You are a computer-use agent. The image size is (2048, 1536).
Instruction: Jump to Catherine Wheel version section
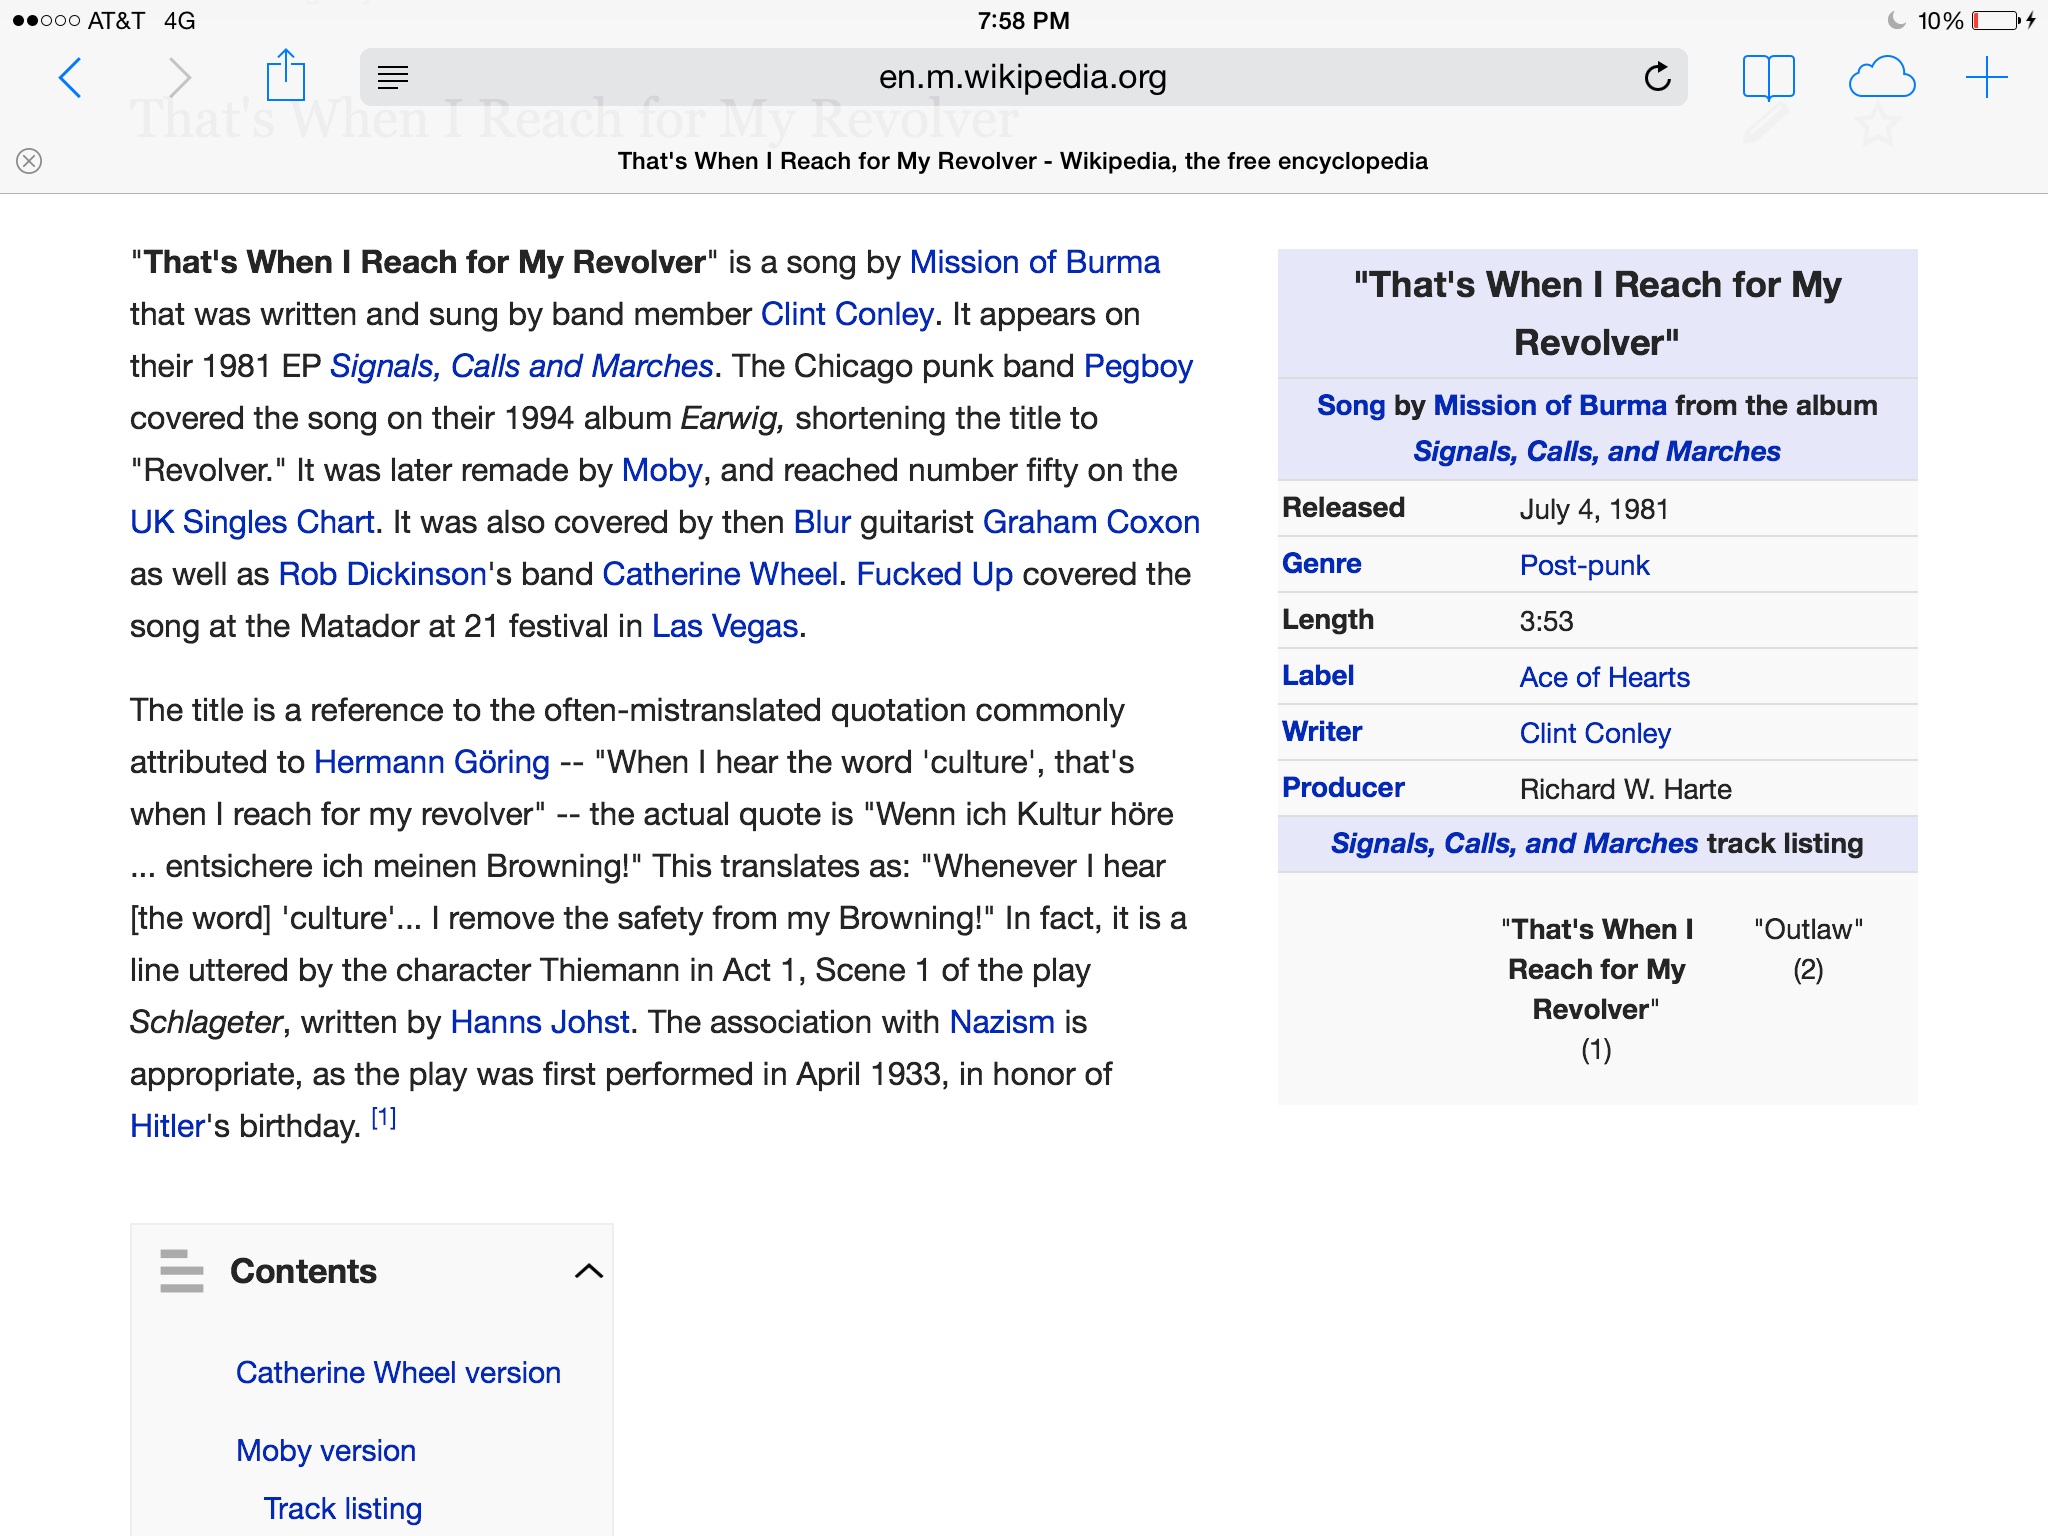398,1372
